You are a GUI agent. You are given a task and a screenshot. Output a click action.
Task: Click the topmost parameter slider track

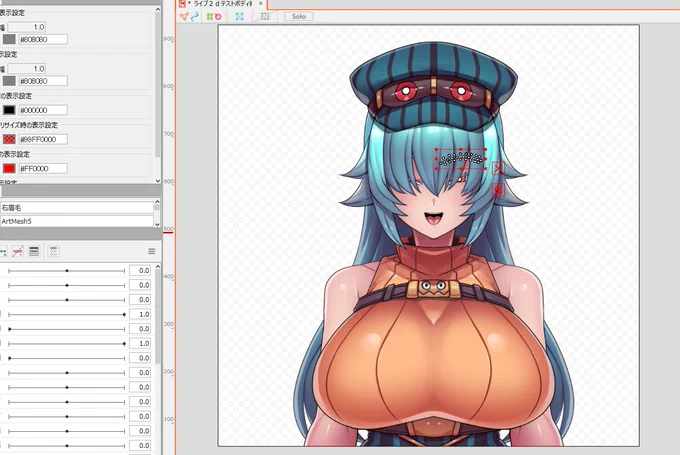click(66, 271)
